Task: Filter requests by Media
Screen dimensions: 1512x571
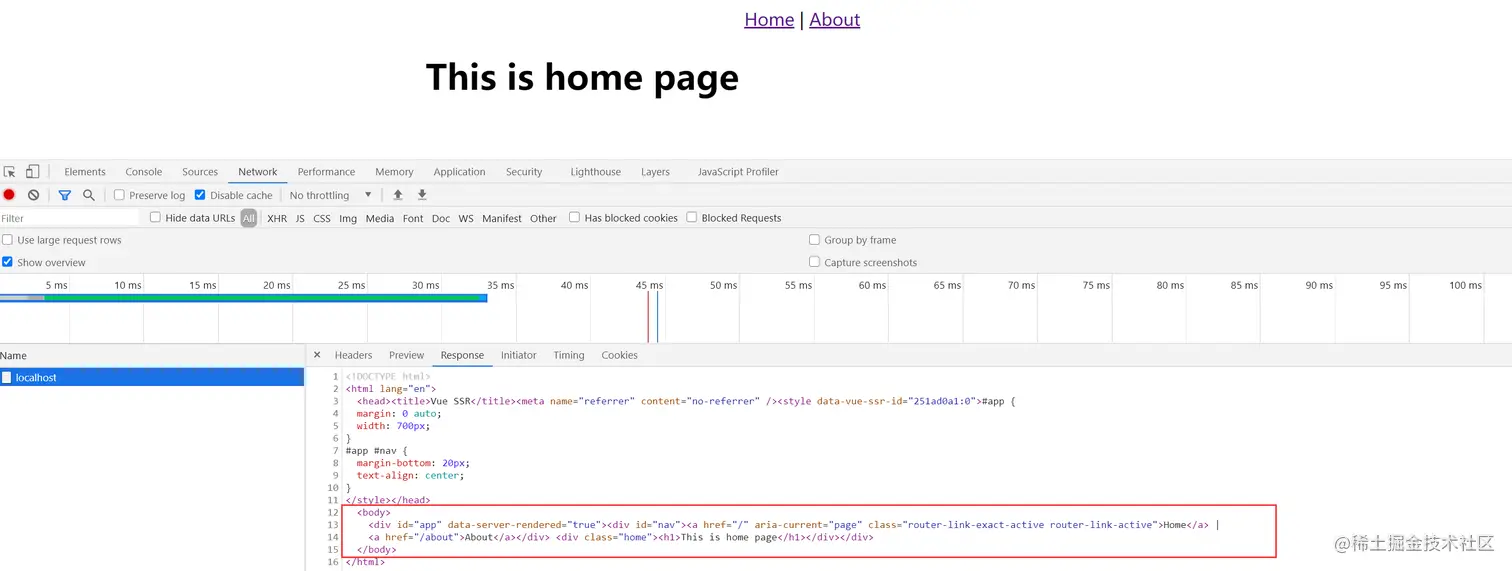Action: click(x=380, y=218)
